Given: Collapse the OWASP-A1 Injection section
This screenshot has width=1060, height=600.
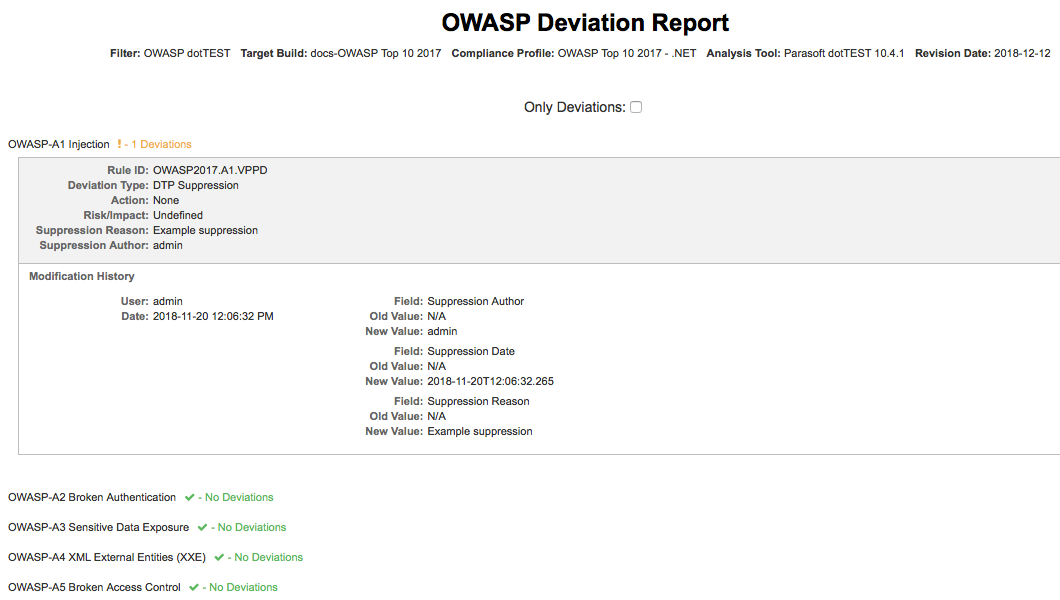Looking at the screenshot, I should pos(59,144).
